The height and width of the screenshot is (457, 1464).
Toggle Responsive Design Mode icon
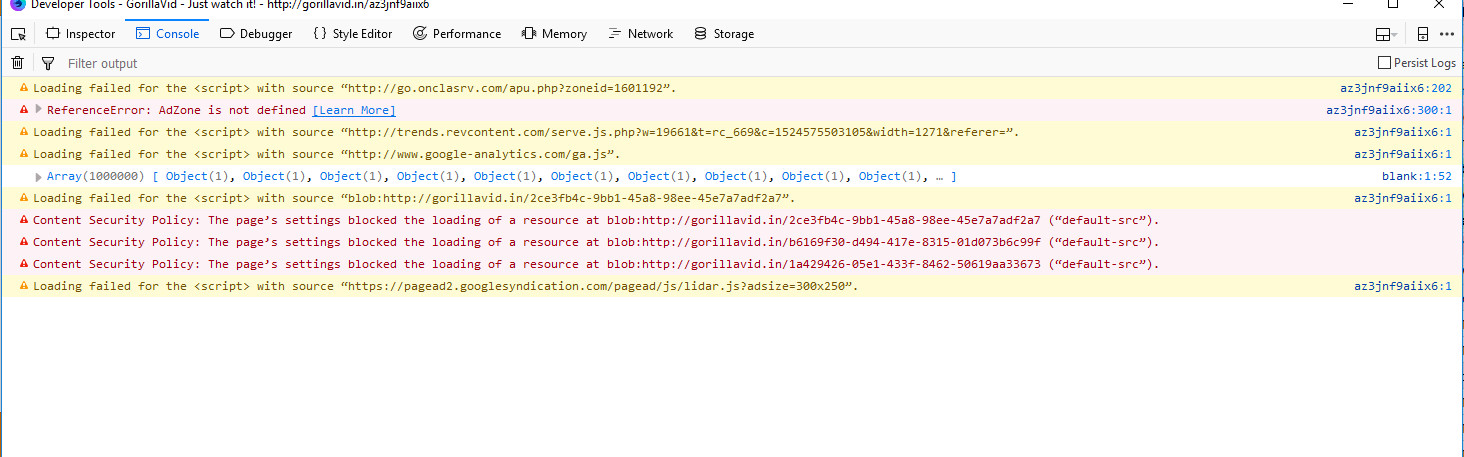[x=1422, y=34]
